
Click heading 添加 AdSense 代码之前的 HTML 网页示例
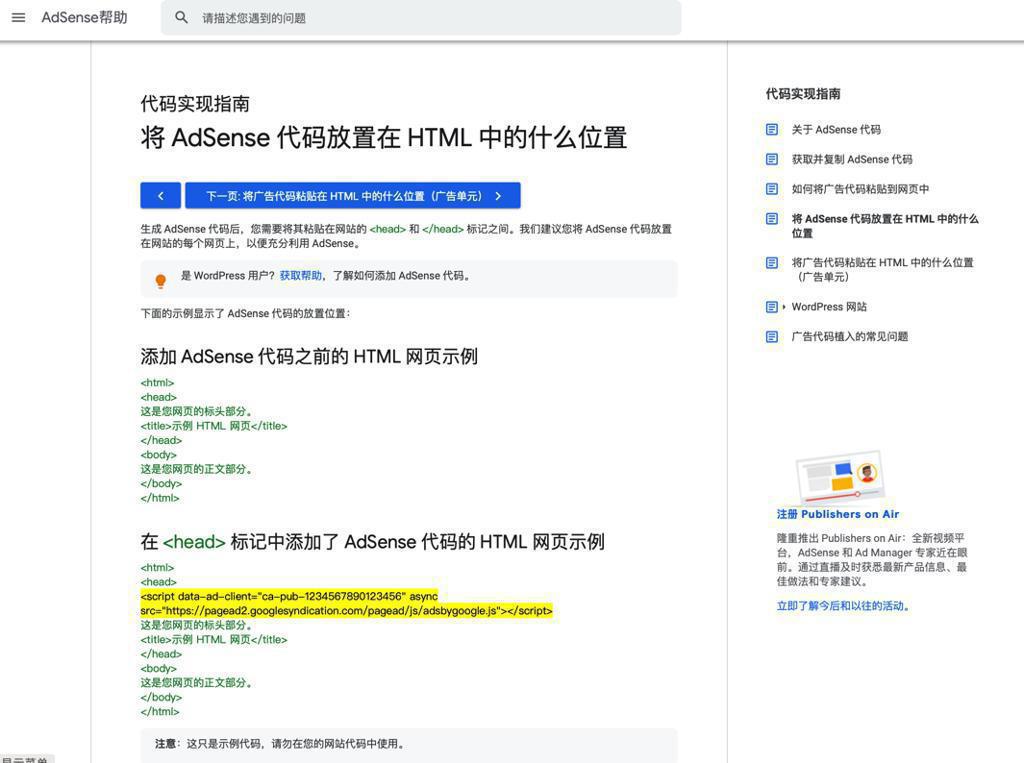(309, 357)
